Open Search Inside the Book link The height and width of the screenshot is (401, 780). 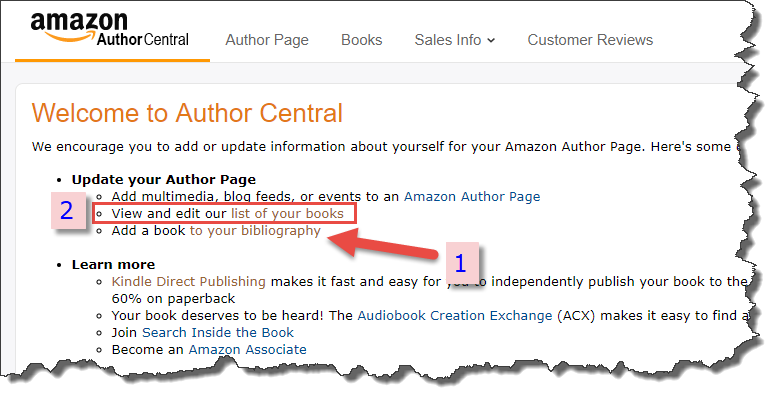[218, 332]
